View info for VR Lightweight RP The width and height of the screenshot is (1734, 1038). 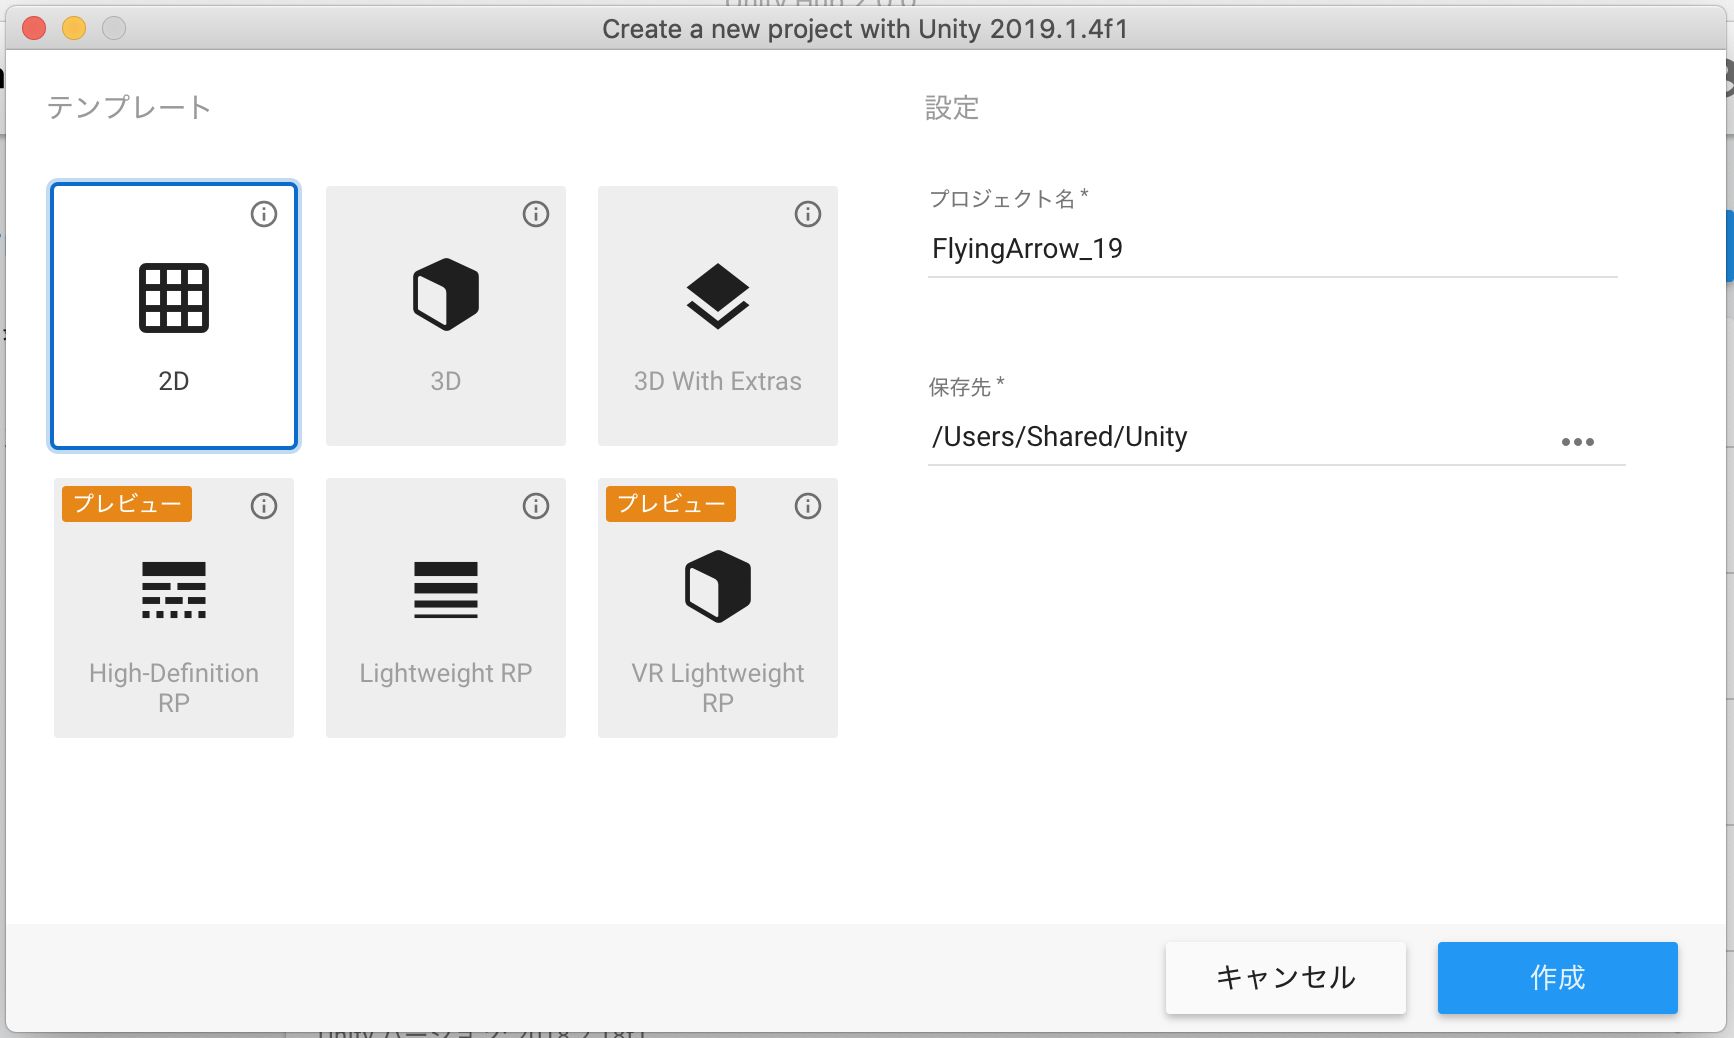click(x=808, y=506)
